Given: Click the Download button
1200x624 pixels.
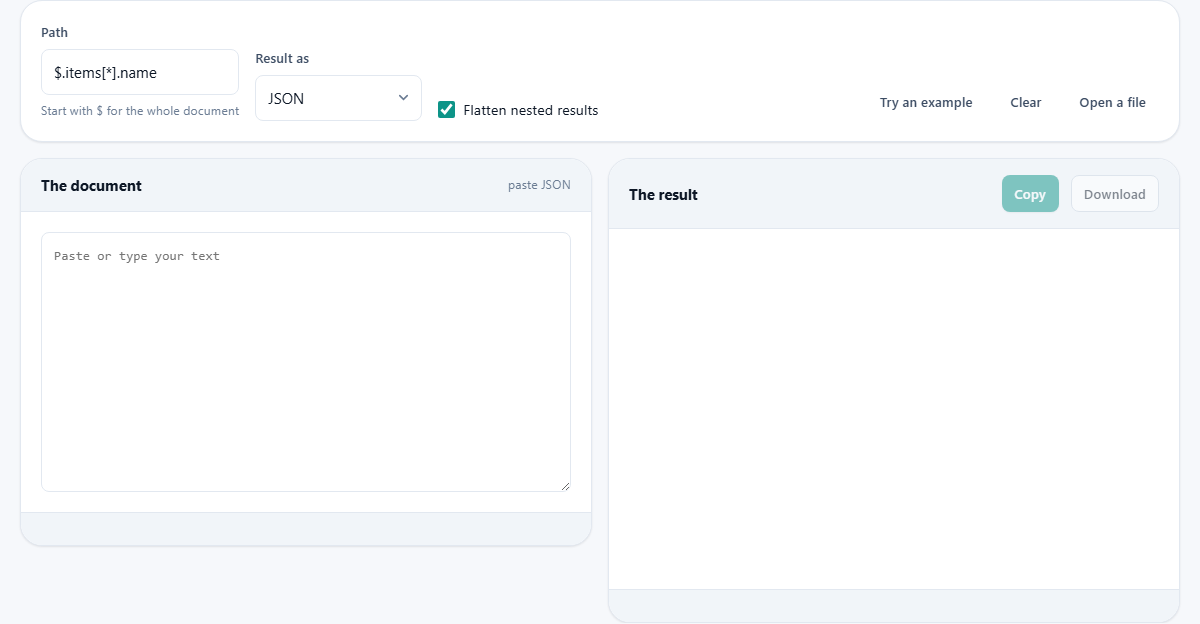Looking at the screenshot, I should tap(1115, 194).
